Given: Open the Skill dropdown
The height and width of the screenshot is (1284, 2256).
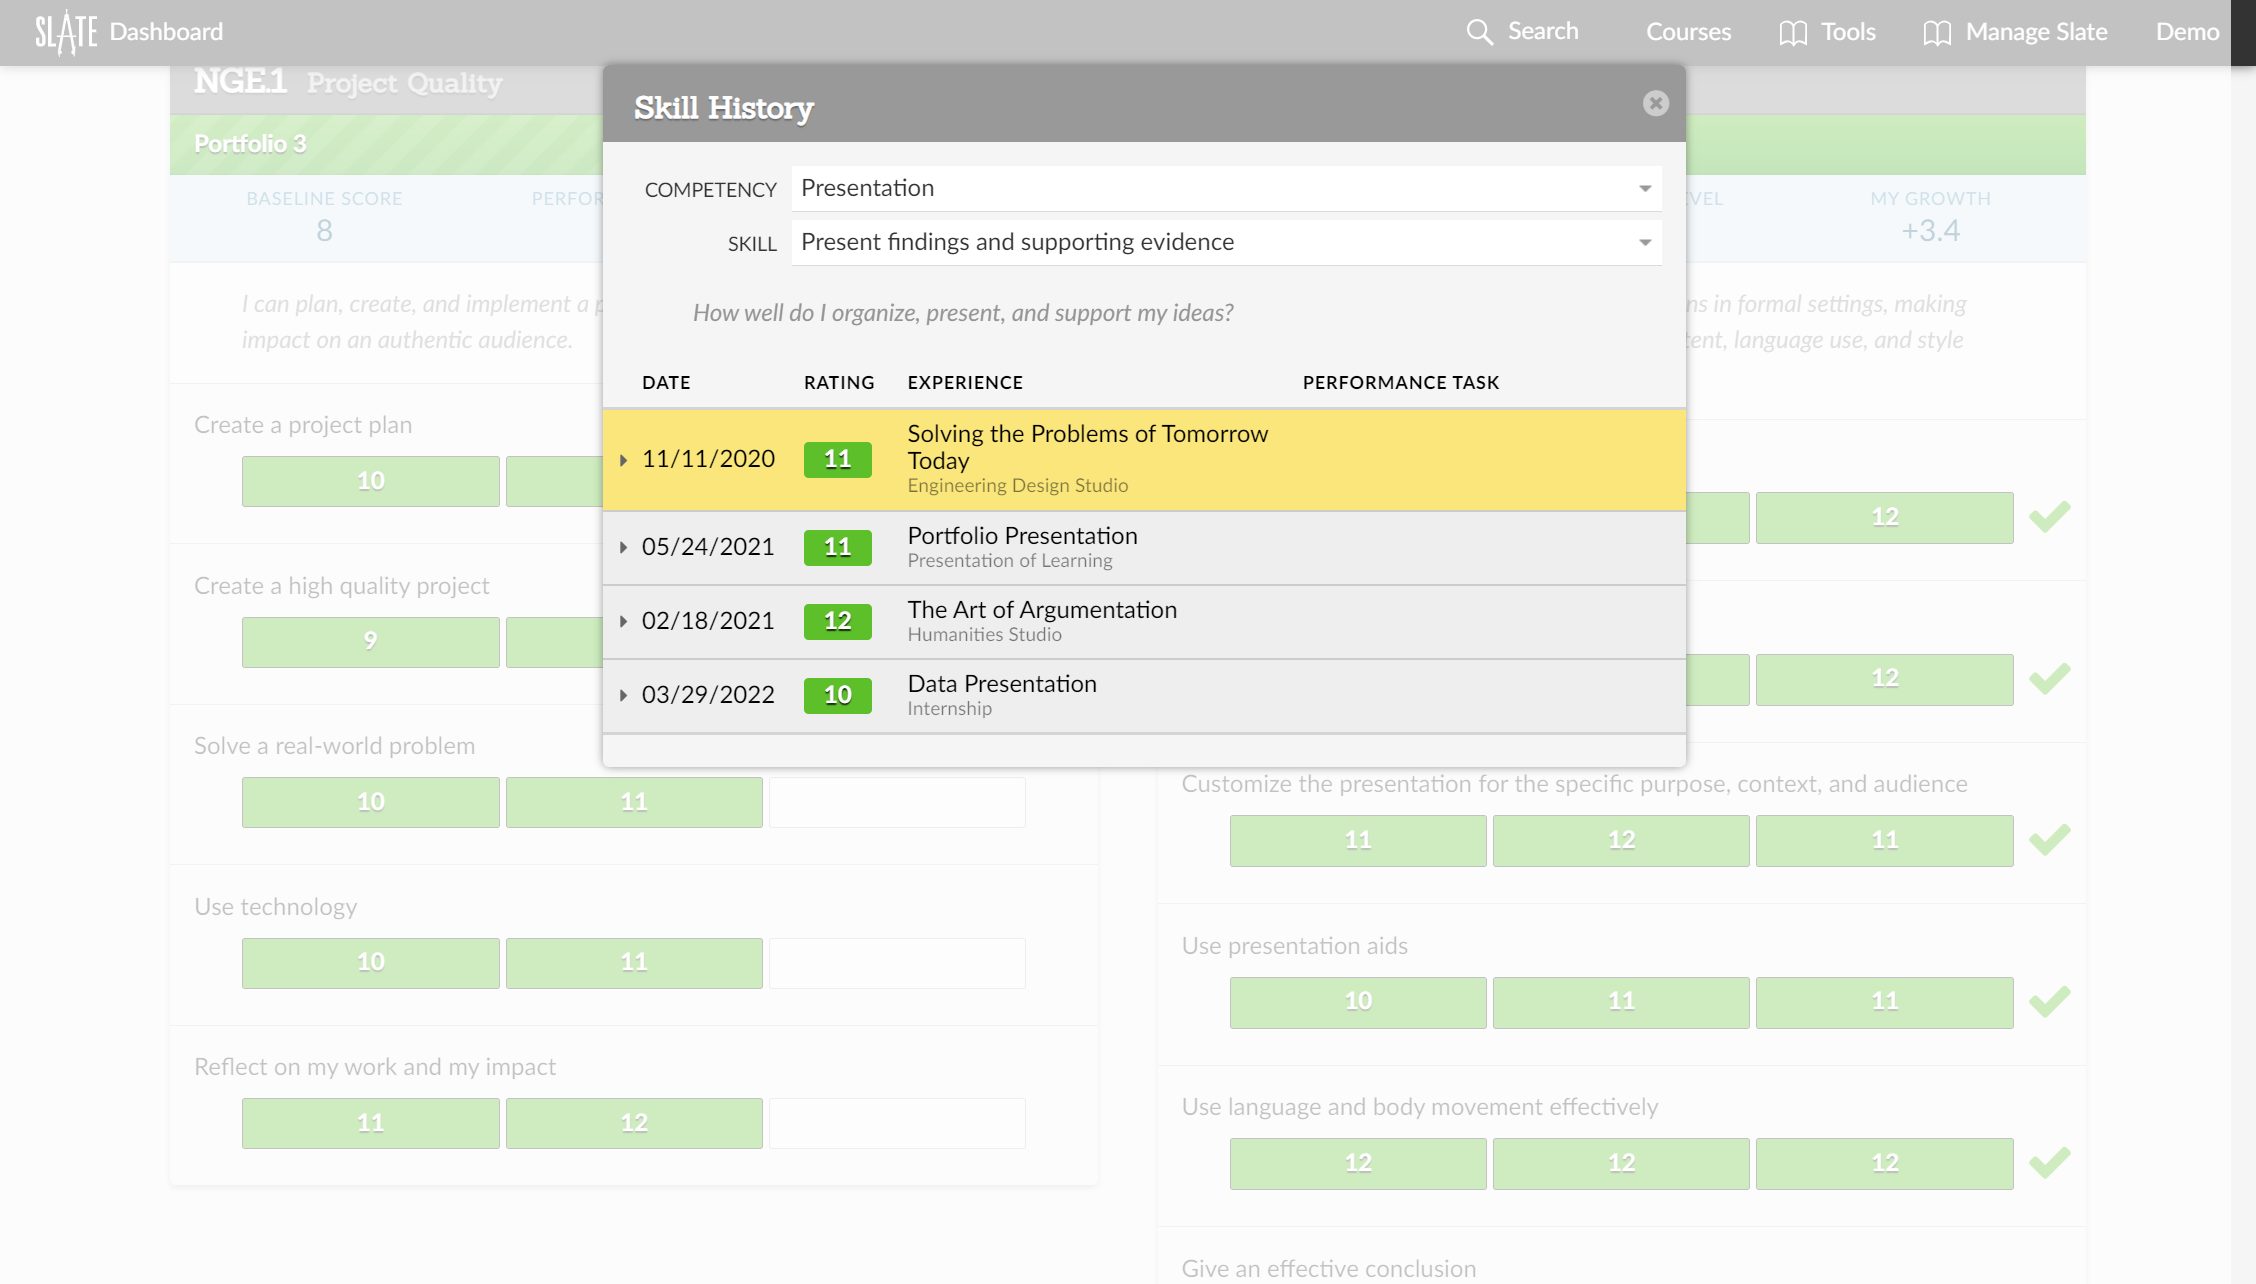Looking at the screenshot, I should click(1226, 242).
